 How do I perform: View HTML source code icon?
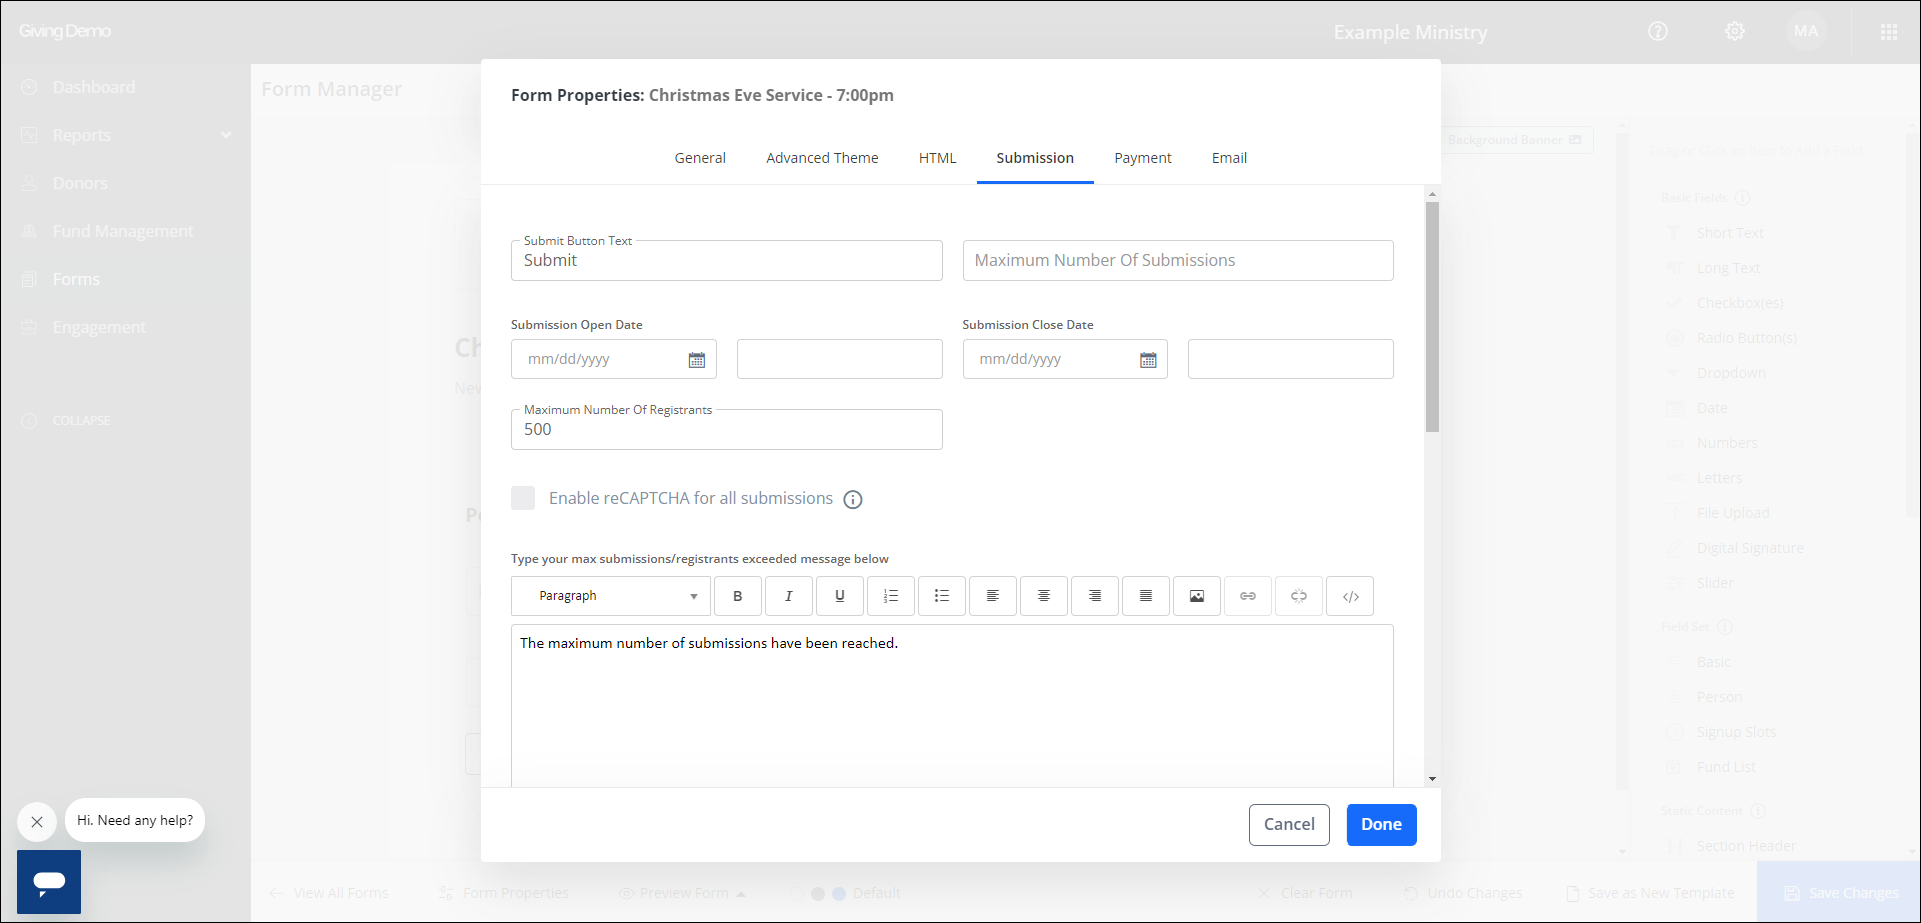[1350, 596]
